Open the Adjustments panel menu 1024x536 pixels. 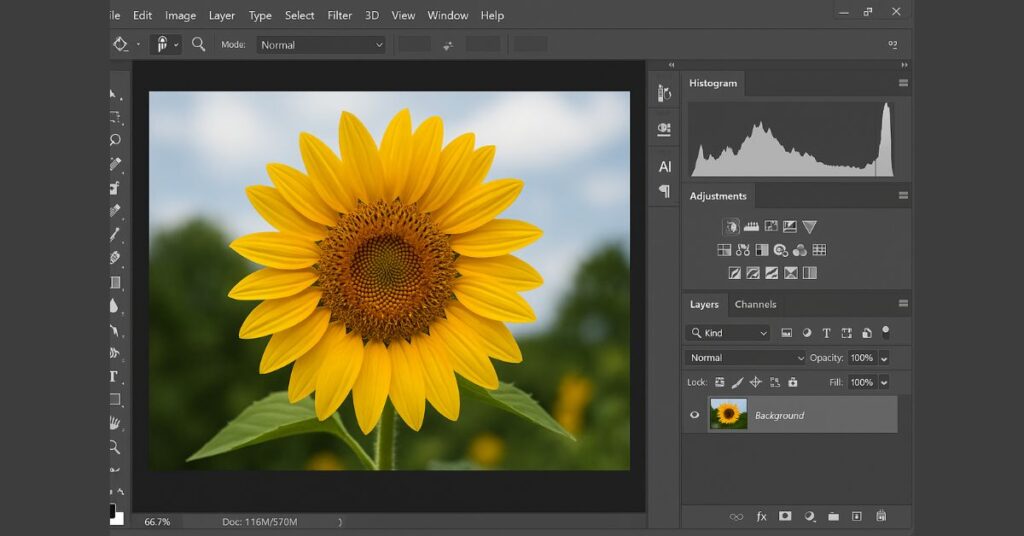[x=903, y=195]
